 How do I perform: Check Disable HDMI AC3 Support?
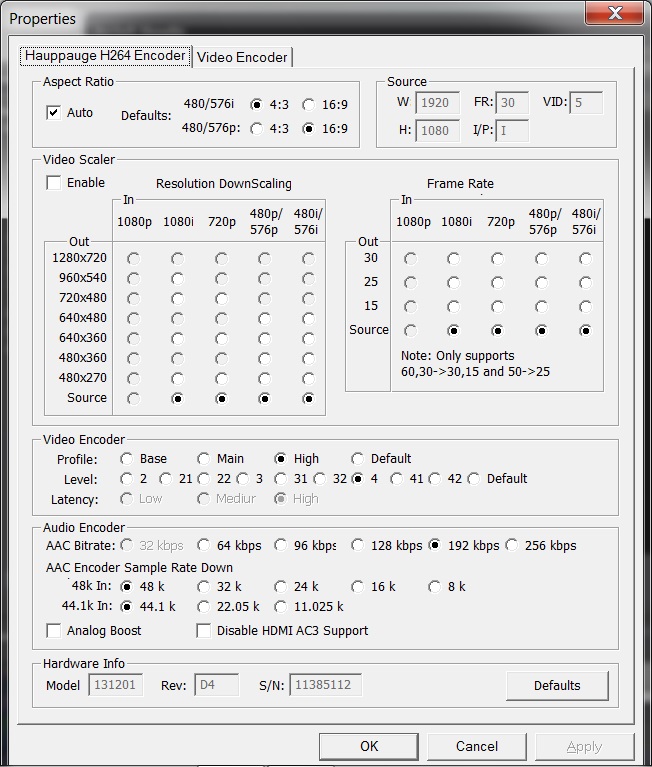[203, 631]
